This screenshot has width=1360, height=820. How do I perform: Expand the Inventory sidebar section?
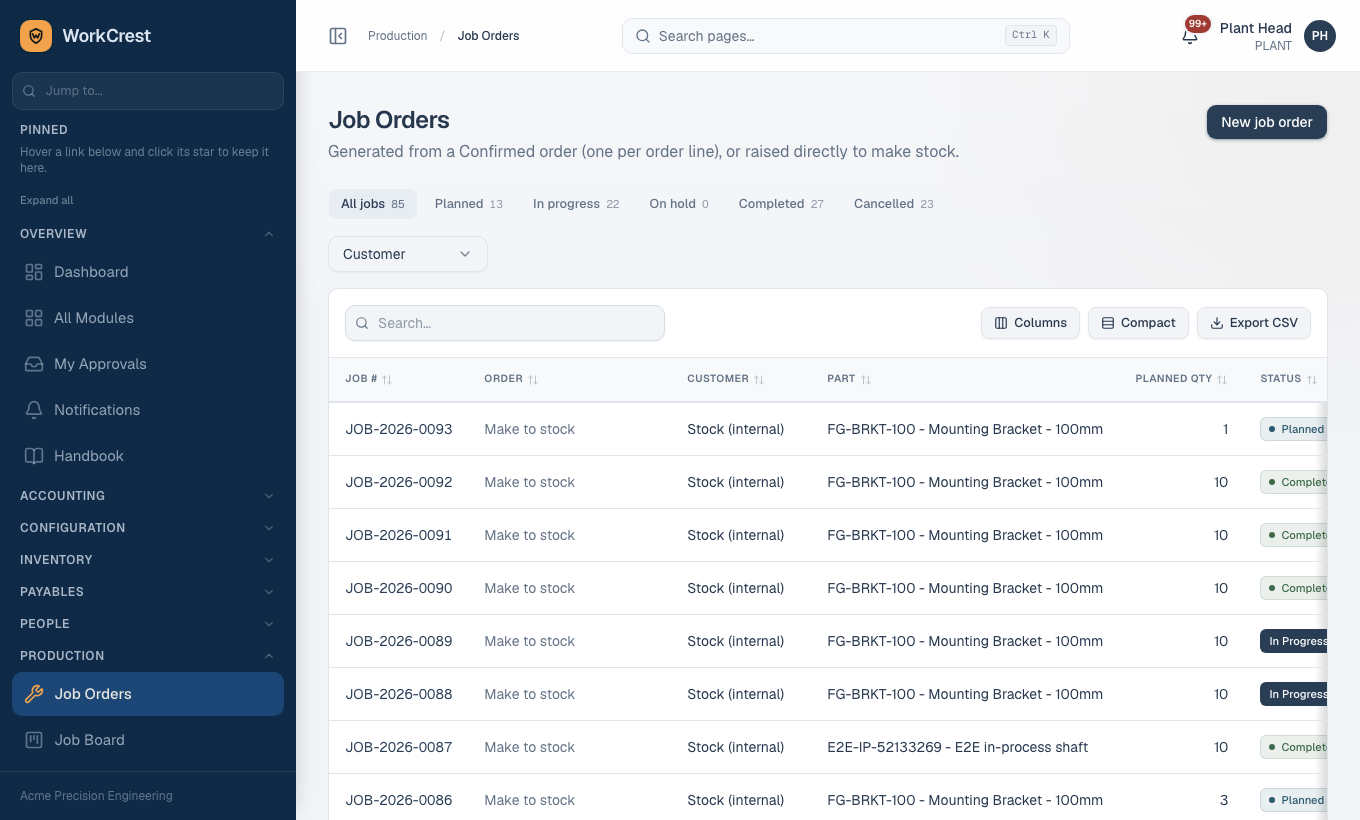[x=148, y=560]
